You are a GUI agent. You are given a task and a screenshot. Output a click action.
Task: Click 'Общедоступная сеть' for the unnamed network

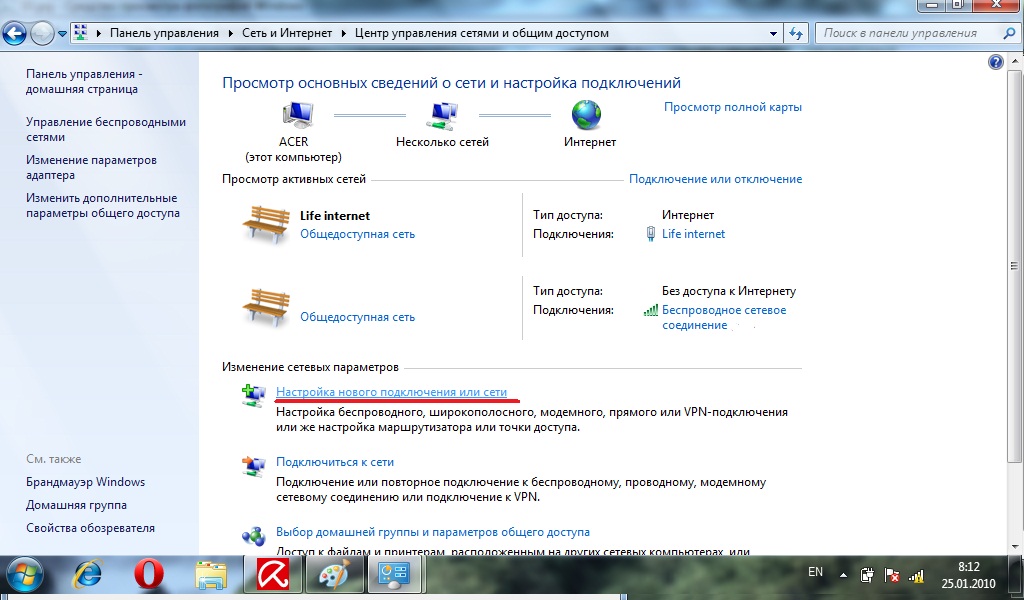(x=357, y=317)
